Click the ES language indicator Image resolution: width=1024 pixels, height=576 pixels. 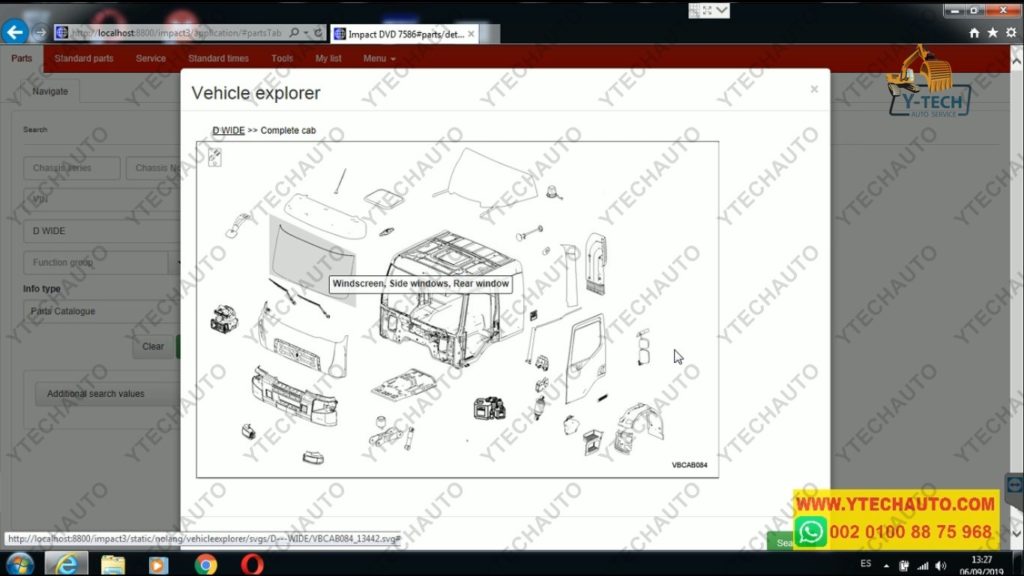click(x=865, y=564)
